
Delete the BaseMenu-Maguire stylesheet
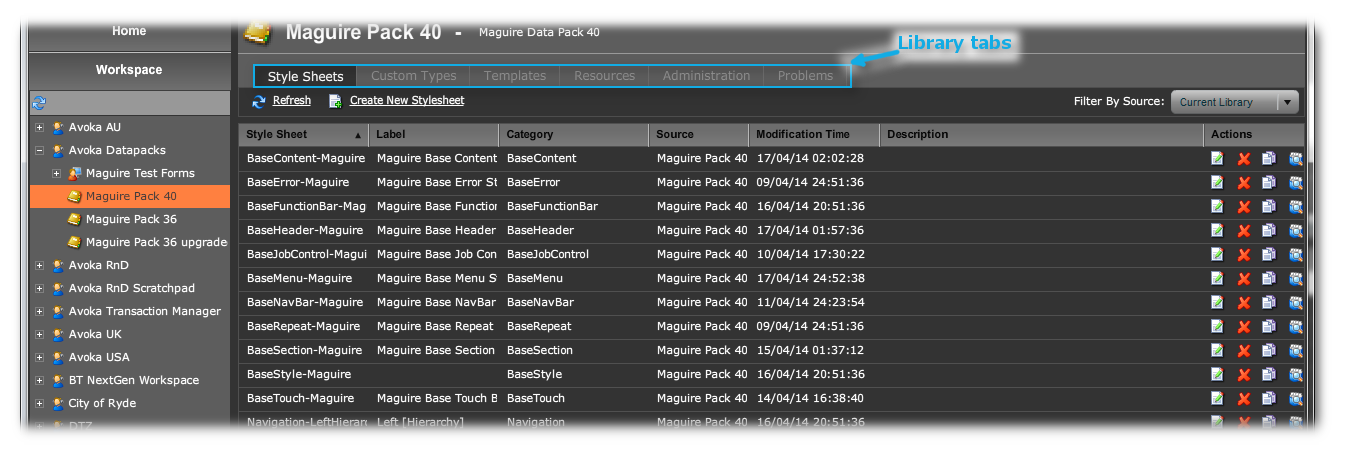click(1244, 278)
